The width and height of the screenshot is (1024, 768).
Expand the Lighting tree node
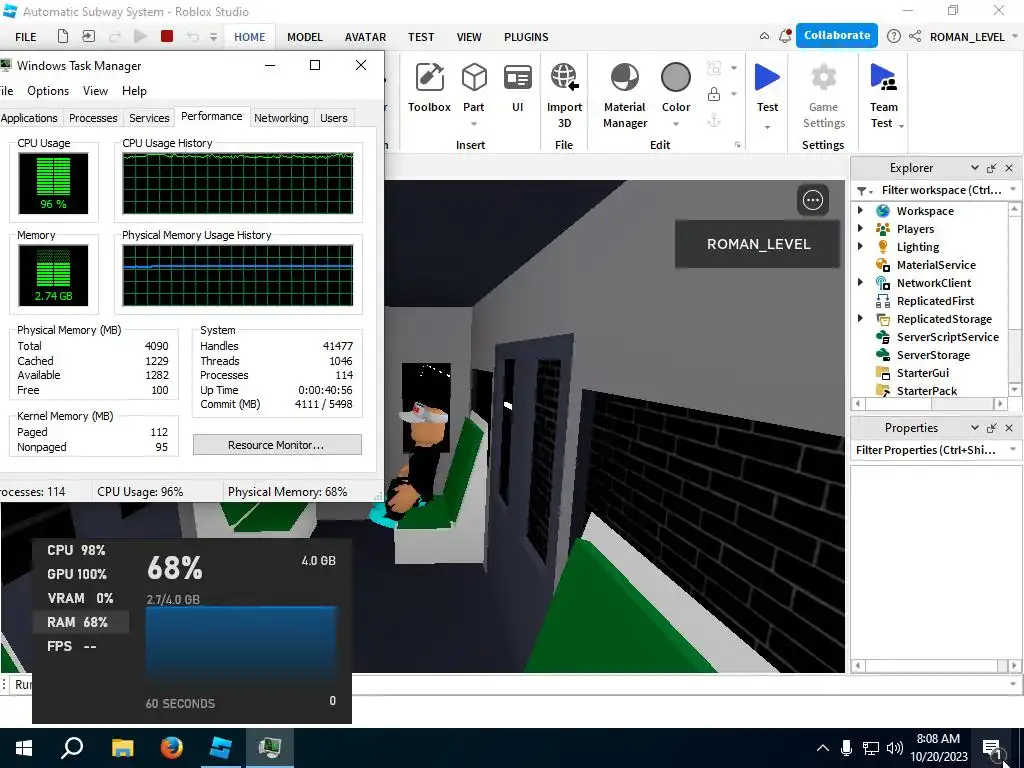(x=860, y=246)
